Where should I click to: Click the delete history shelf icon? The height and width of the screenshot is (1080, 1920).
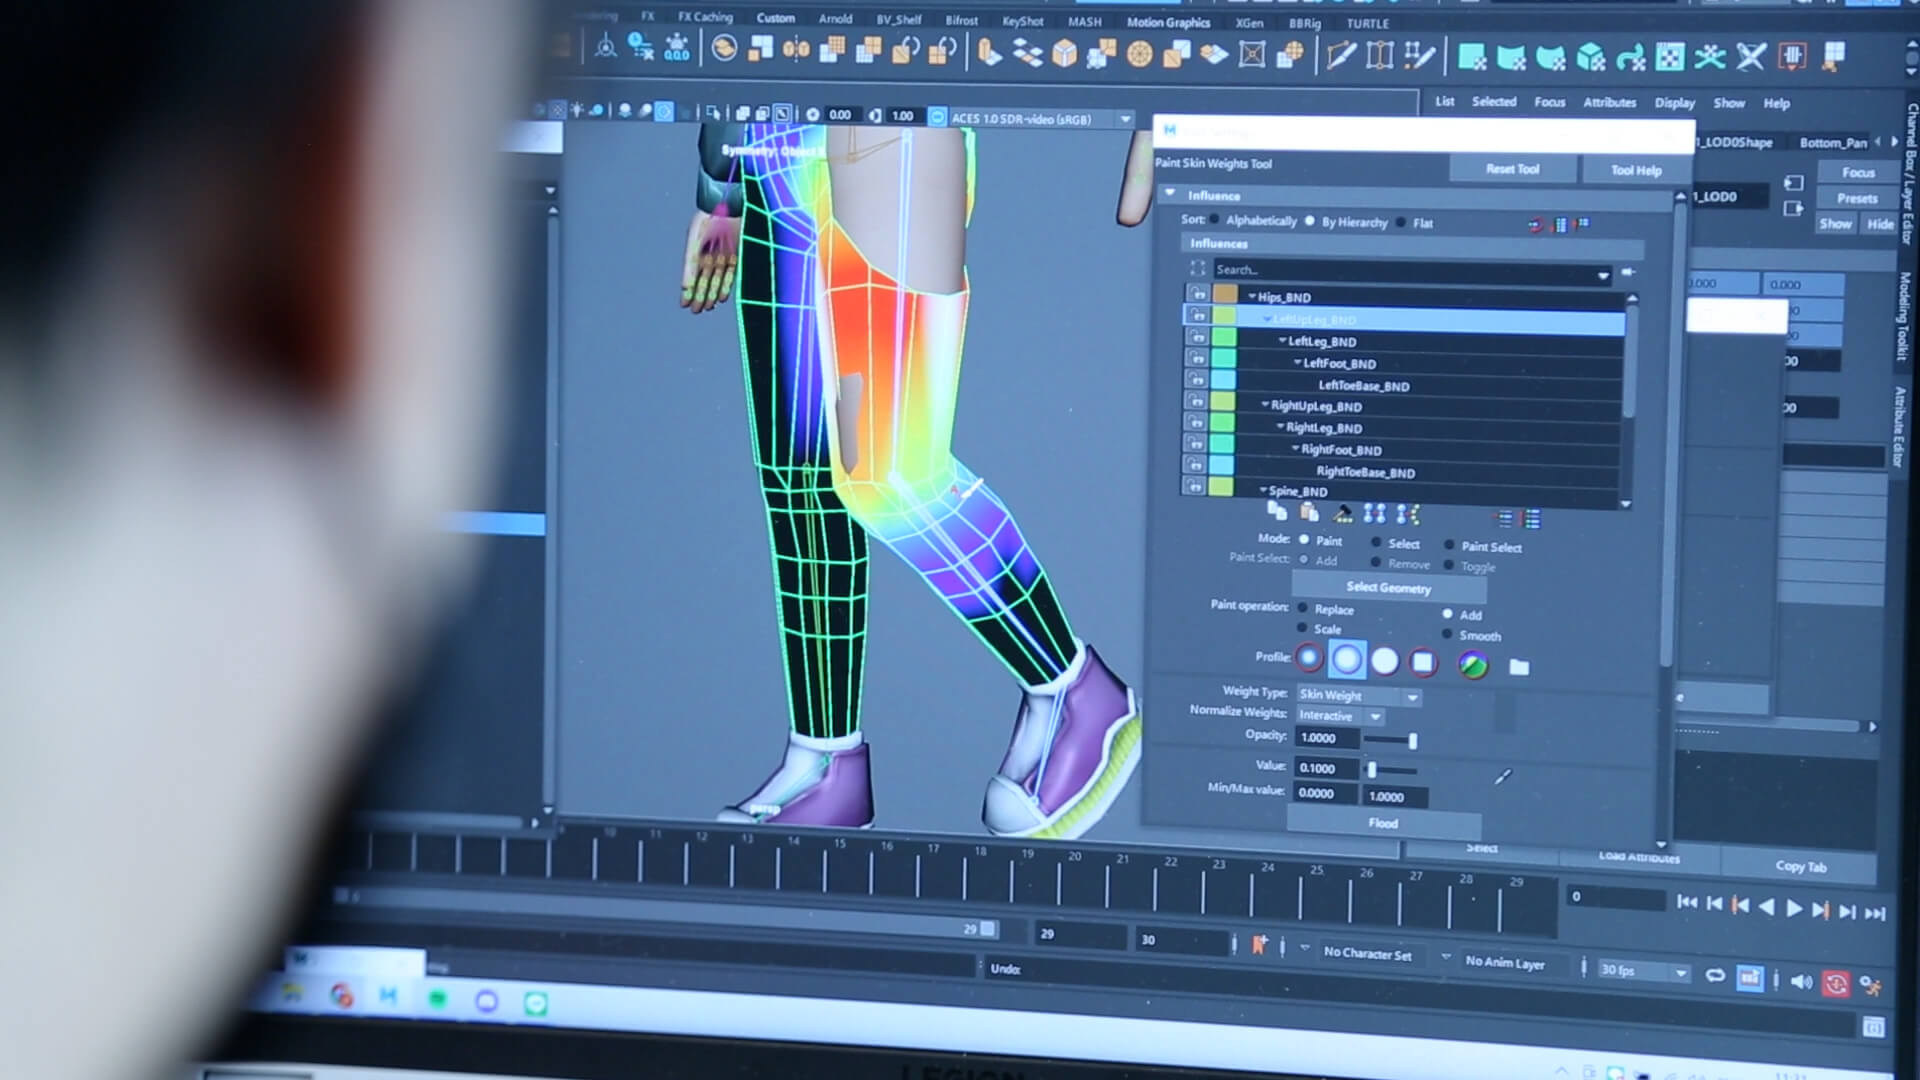(641, 47)
